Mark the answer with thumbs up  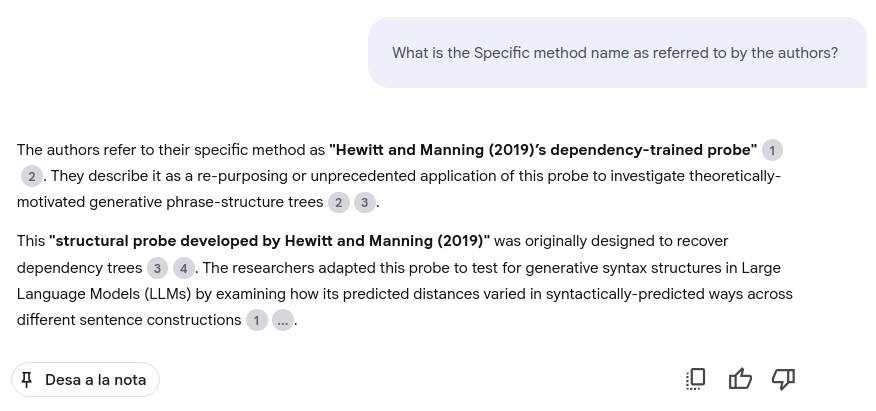pyautogui.click(x=740, y=378)
